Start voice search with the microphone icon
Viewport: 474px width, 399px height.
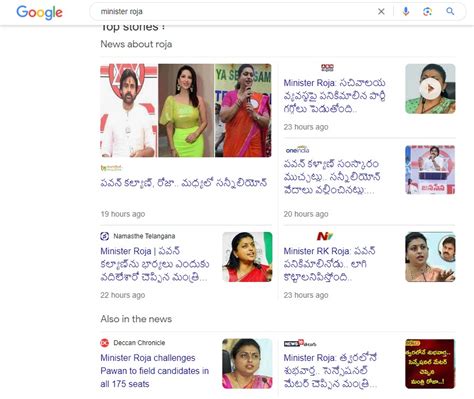coord(405,12)
